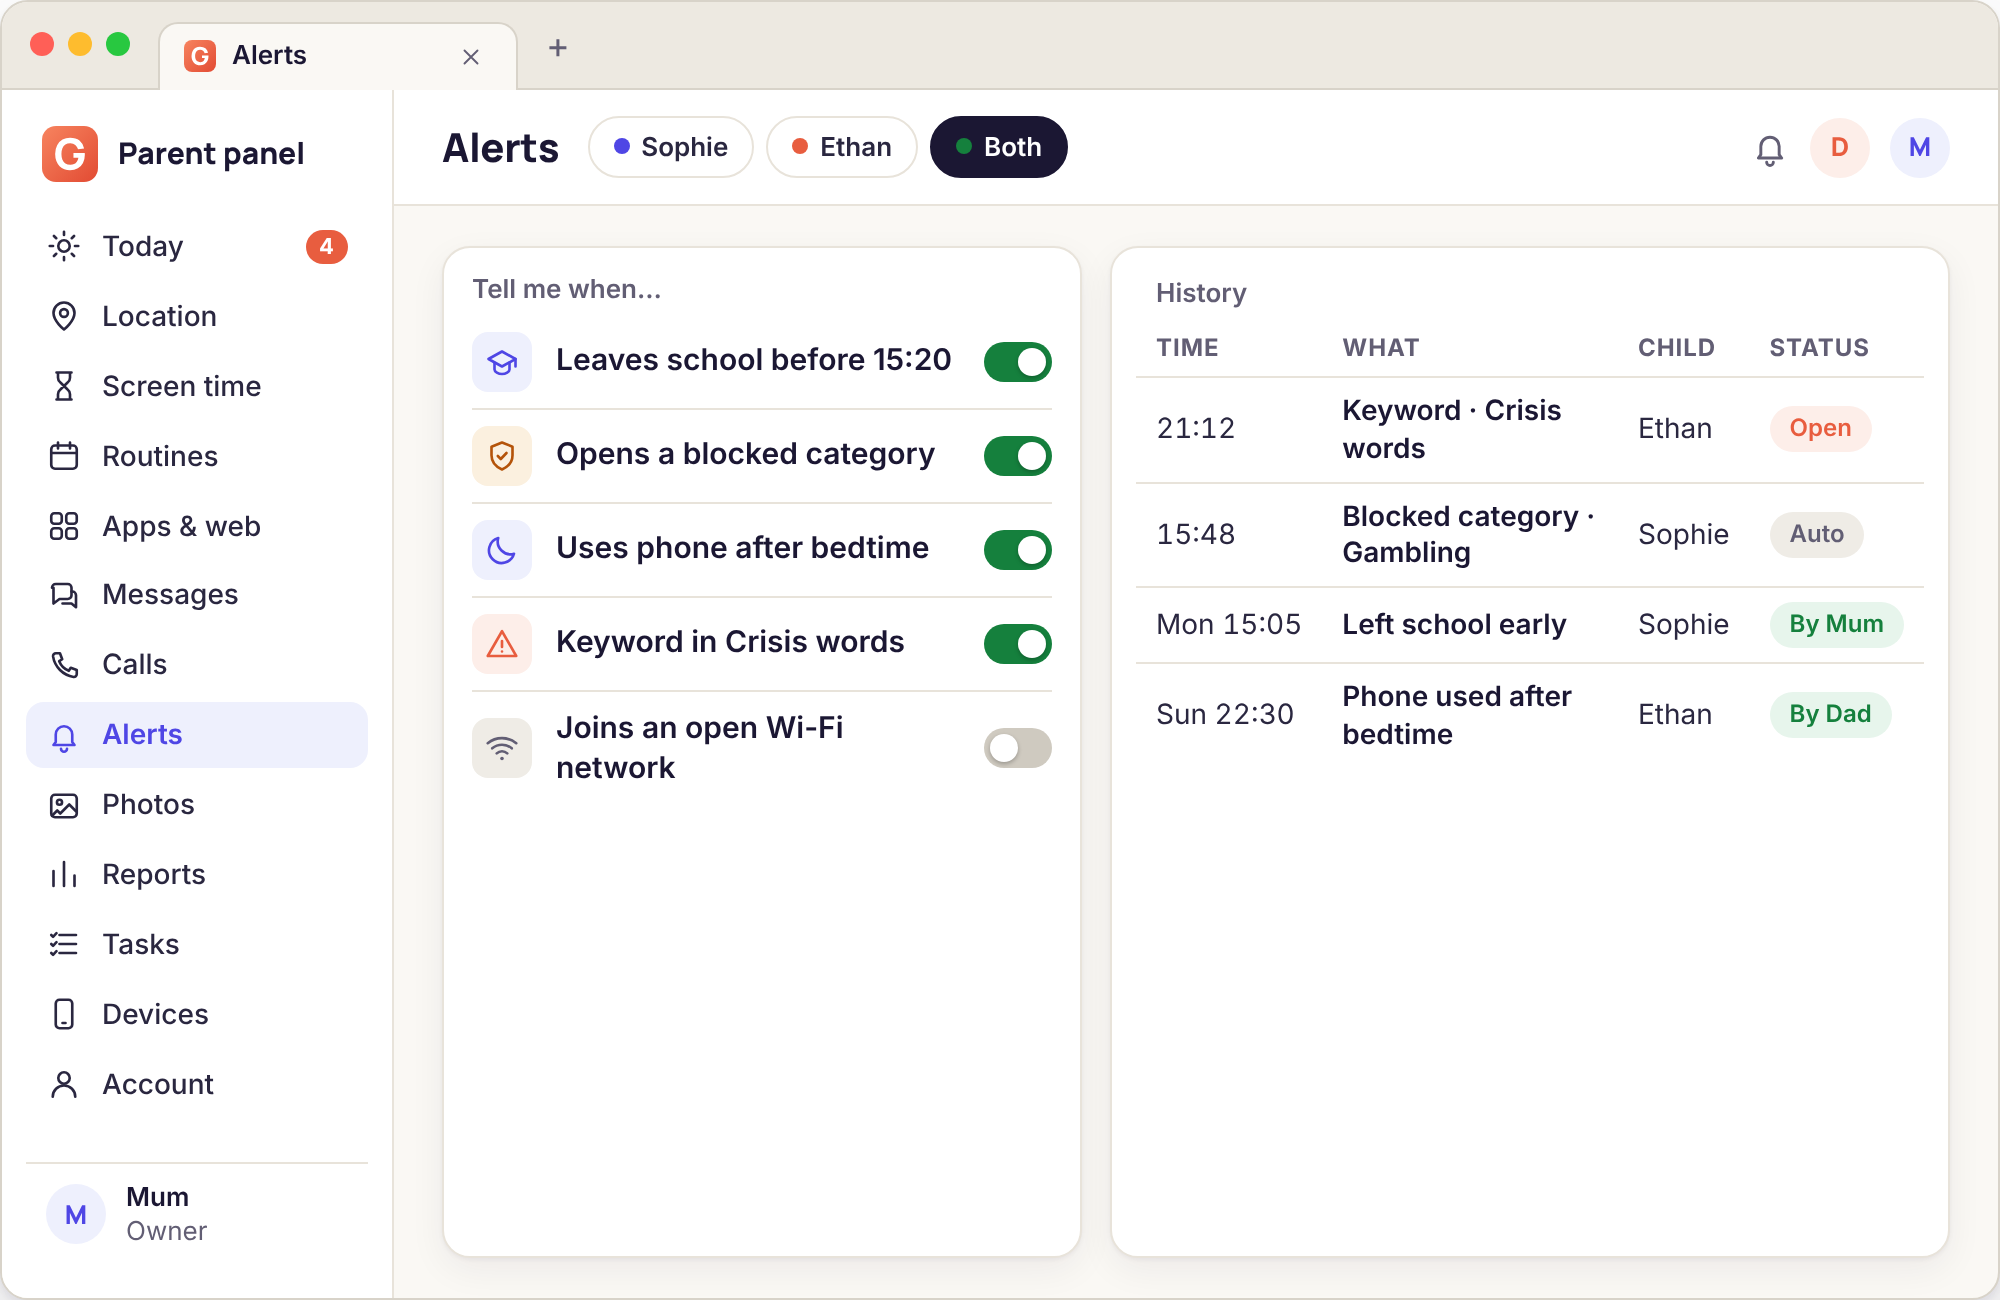2000x1300 pixels.
Task: Open the M avatar in top header
Action: click(x=1920, y=148)
